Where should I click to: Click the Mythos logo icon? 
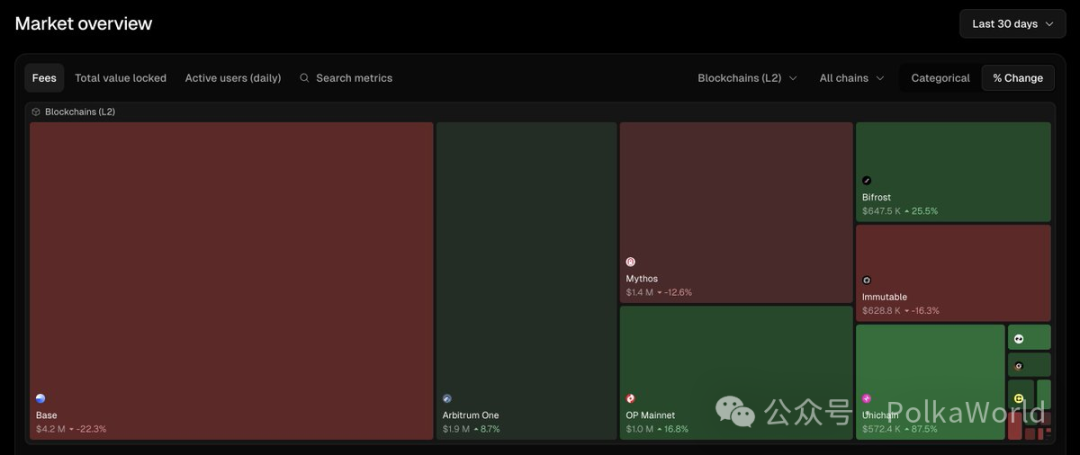click(x=630, y=262)
